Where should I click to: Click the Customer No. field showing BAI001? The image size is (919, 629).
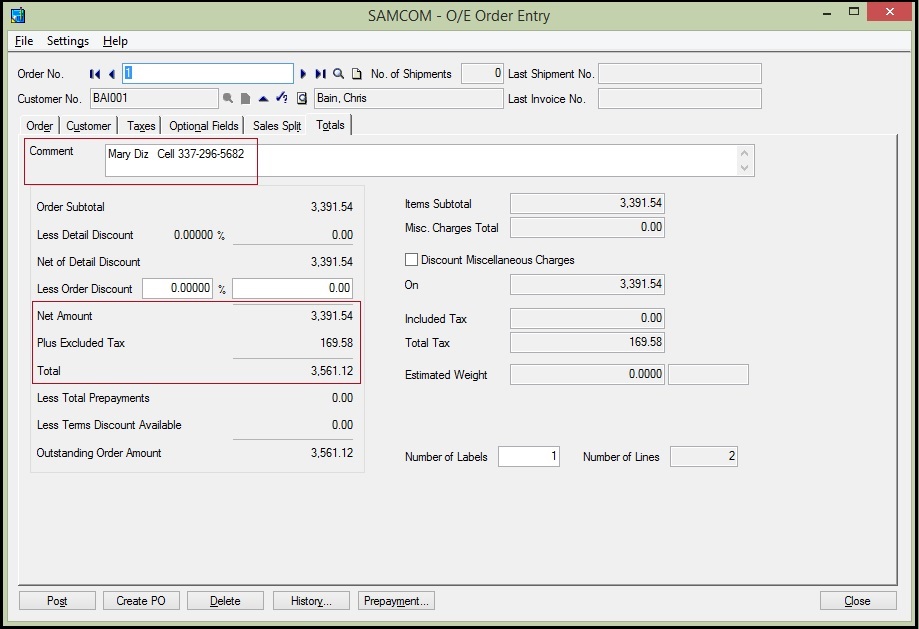[x=154, y=98]
